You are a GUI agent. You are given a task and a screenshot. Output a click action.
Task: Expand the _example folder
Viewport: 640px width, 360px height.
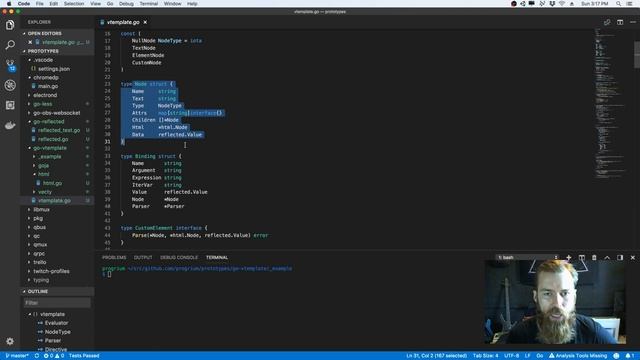(49, 157)
